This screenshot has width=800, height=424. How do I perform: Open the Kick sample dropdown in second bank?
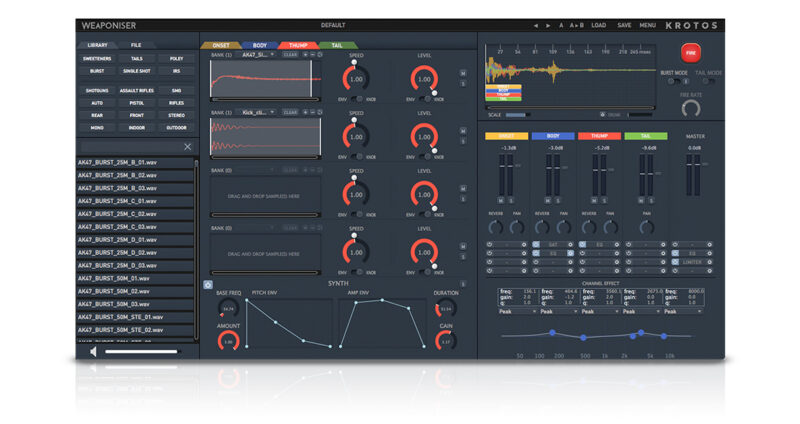tap(257, 113)
